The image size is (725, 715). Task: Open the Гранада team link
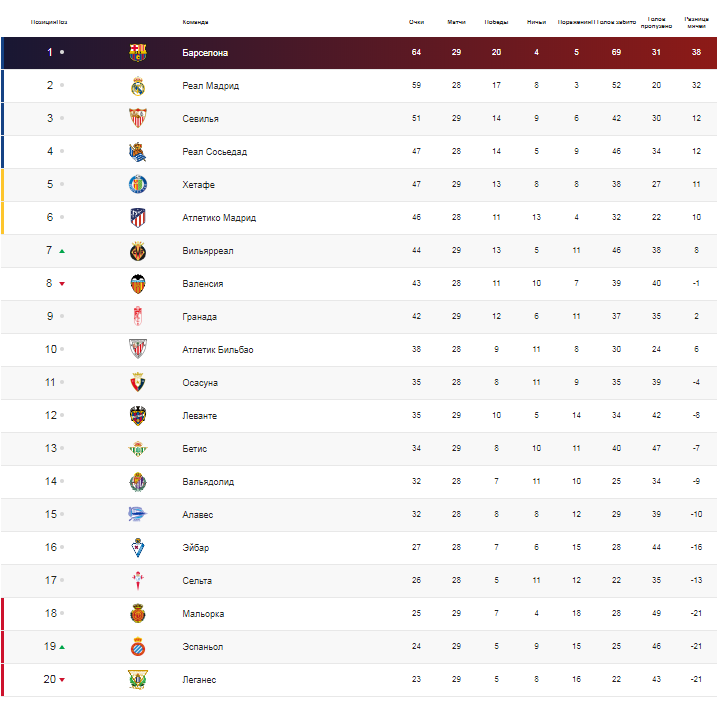[x=199, y=317]
